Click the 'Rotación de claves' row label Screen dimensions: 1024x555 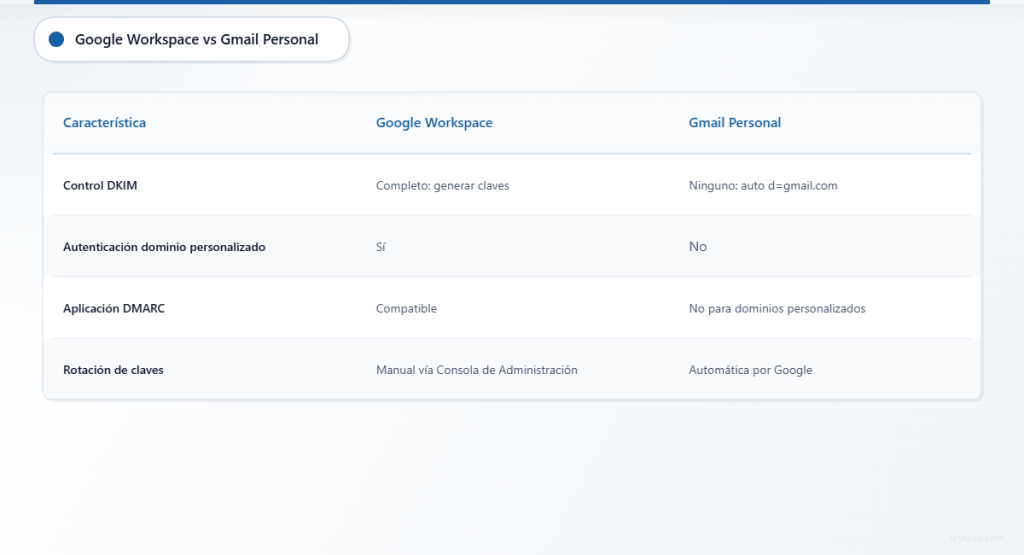pos(113,370)
